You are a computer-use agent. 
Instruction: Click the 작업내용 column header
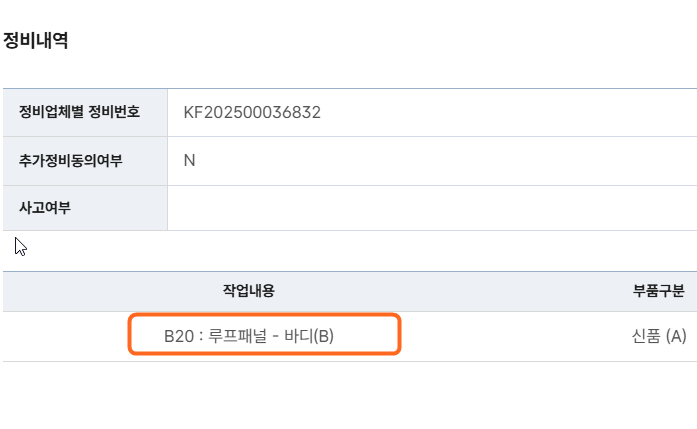coord(248,291)
